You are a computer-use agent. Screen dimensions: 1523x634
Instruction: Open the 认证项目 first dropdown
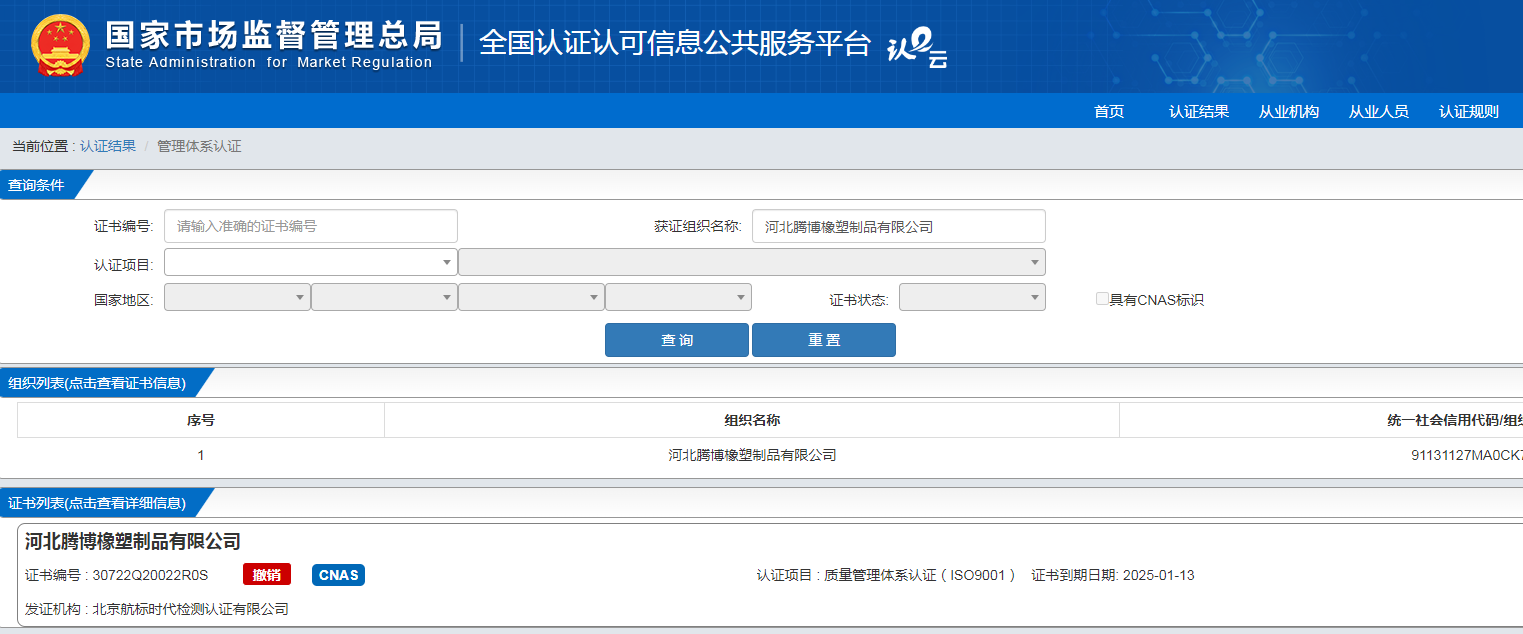tap(311, 262)
